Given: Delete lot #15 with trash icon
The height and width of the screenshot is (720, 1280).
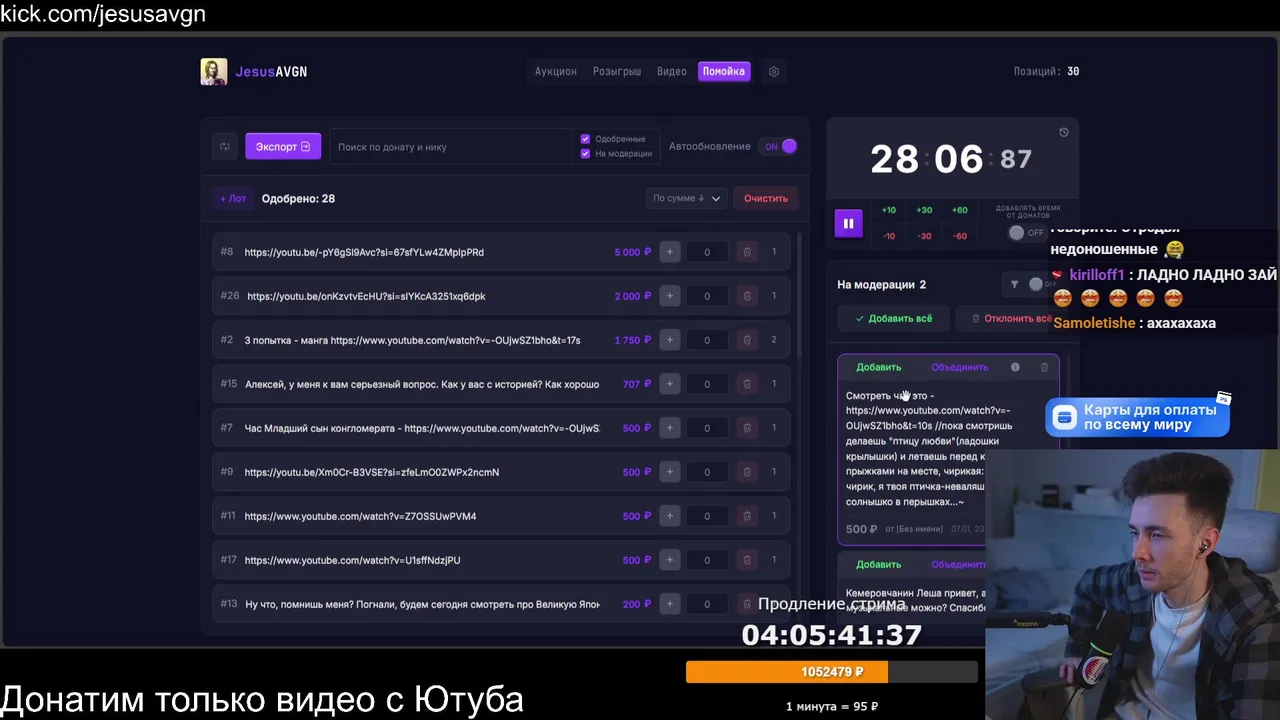Looking at the screenshot, I should pos(746,384).
